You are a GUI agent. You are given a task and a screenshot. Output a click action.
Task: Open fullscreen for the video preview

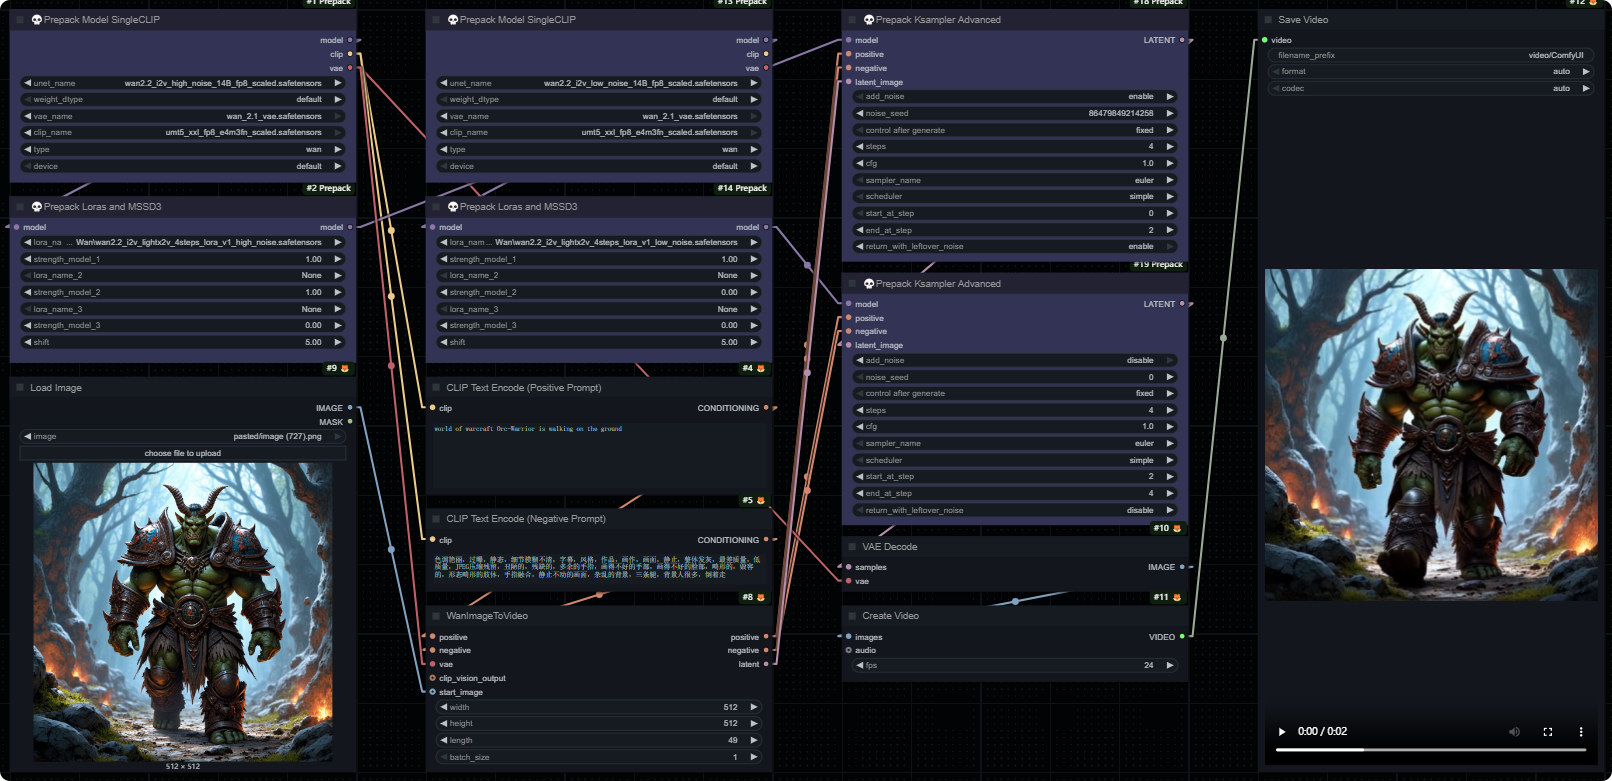tap(1548, 732)
